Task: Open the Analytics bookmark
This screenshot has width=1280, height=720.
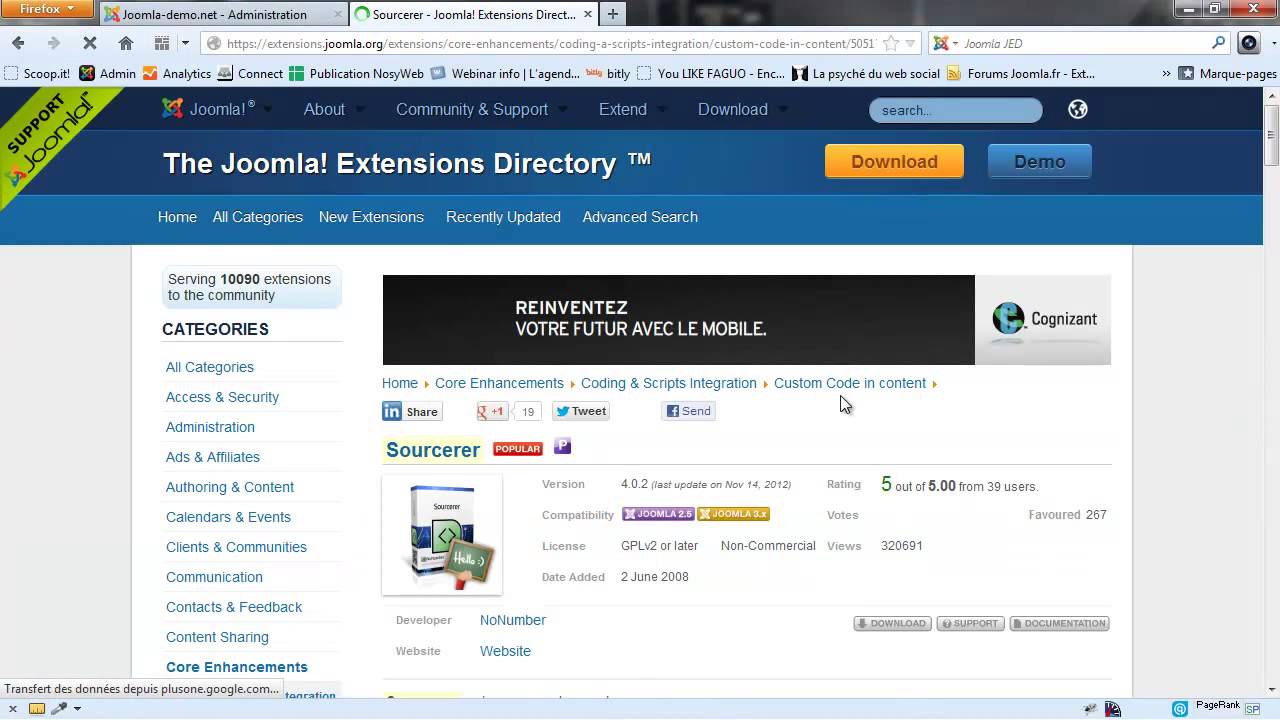Action: click(177, 73)
